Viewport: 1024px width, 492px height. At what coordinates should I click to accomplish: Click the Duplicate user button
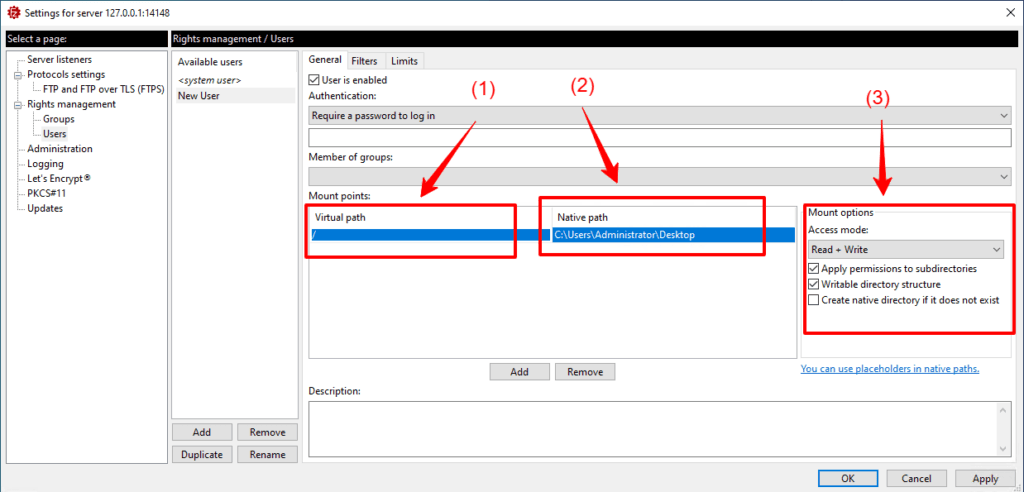(202, 454)
